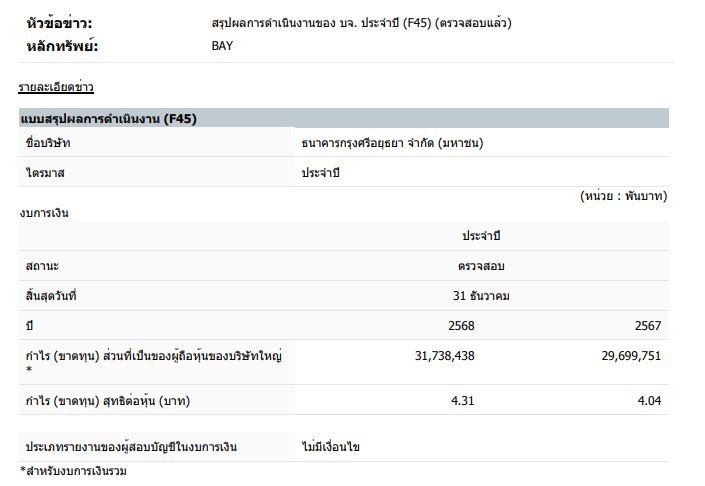Viewport: 705px width, 486px height.
Task: Click the earnings per share value 4.31
Action: click(x=463, y=400)
